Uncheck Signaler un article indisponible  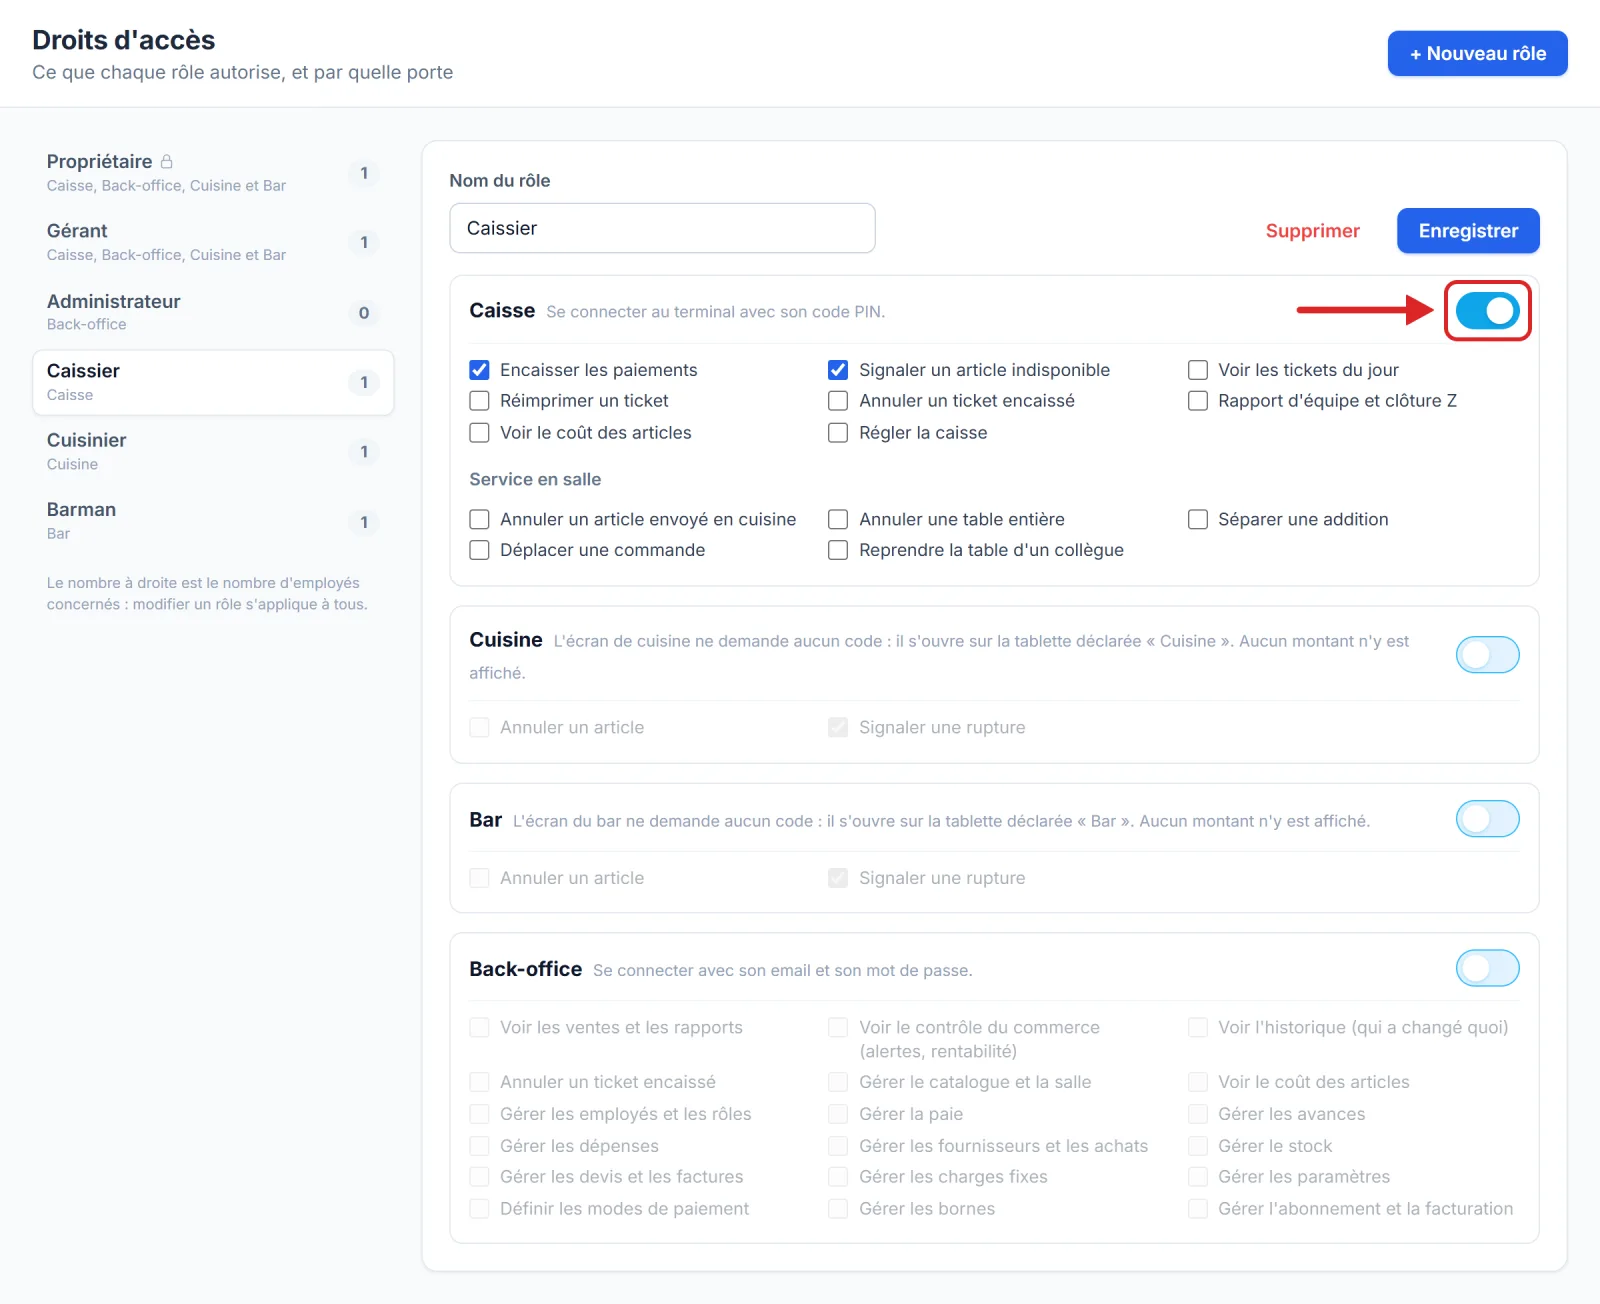[838, 370]
